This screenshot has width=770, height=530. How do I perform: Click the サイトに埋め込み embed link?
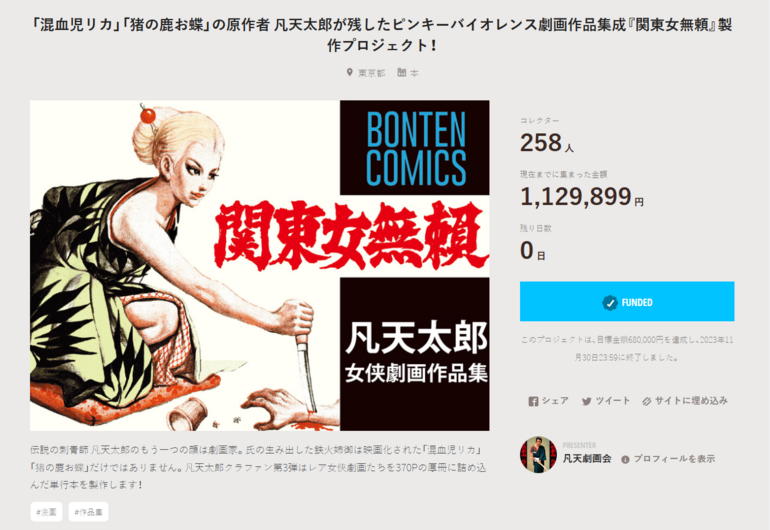point(691,401)
